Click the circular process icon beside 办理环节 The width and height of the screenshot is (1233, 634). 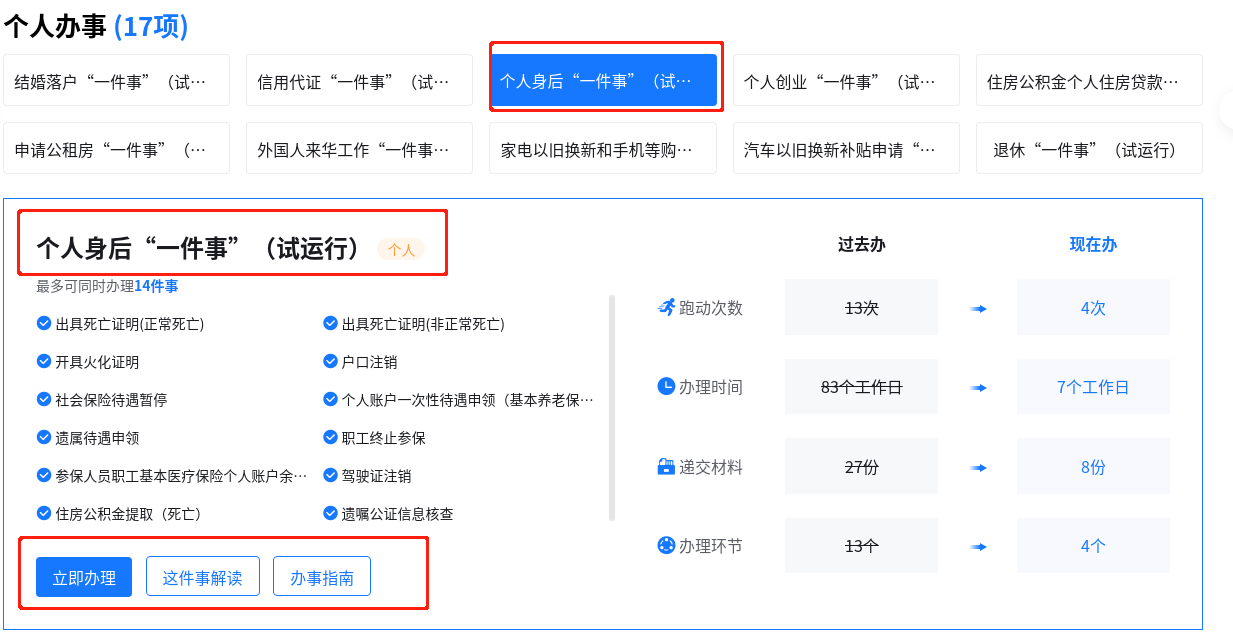[666, 545]
